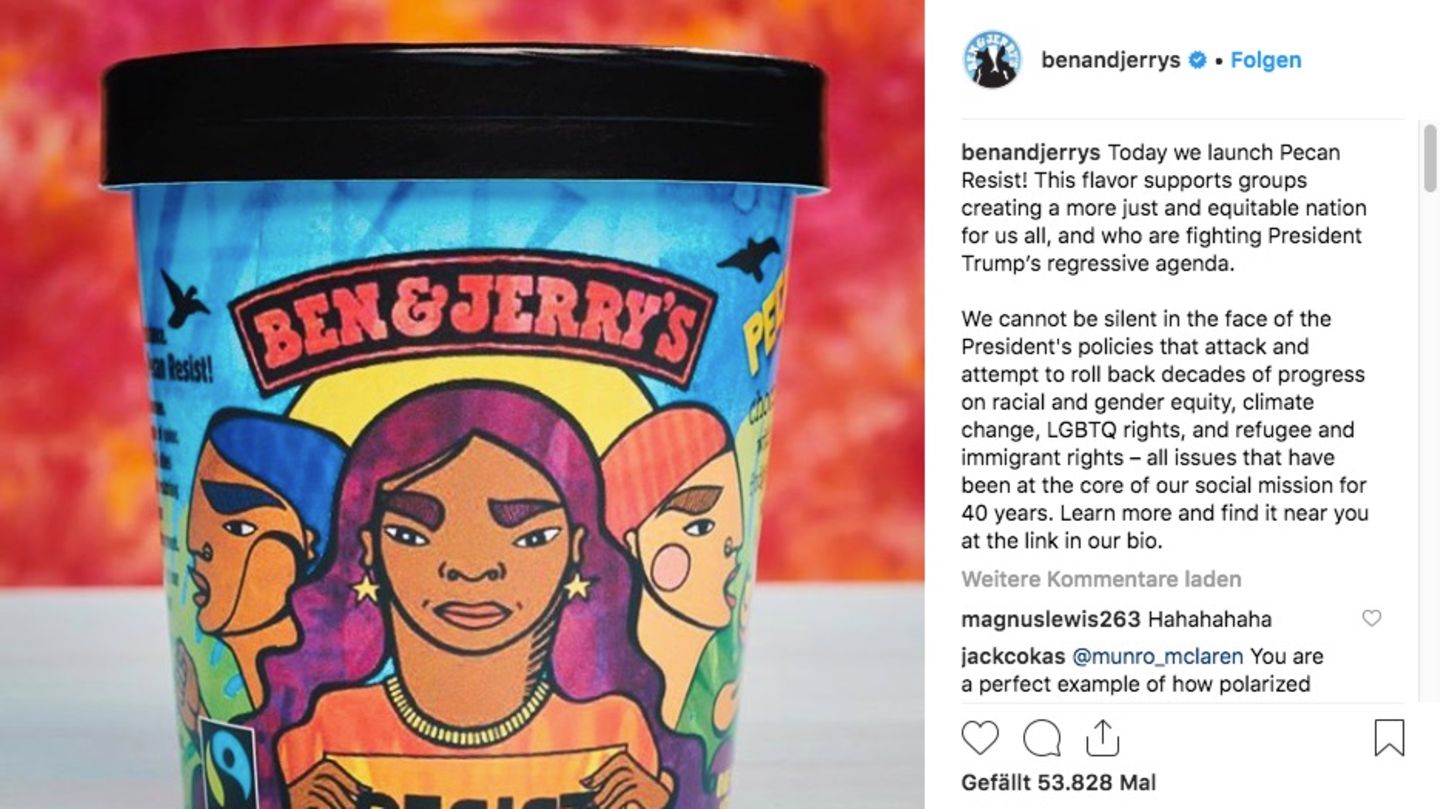Click the comment scrollbar thumb
The height and width of the screenshot is (809, 1440).
[x=1430, y=158]
